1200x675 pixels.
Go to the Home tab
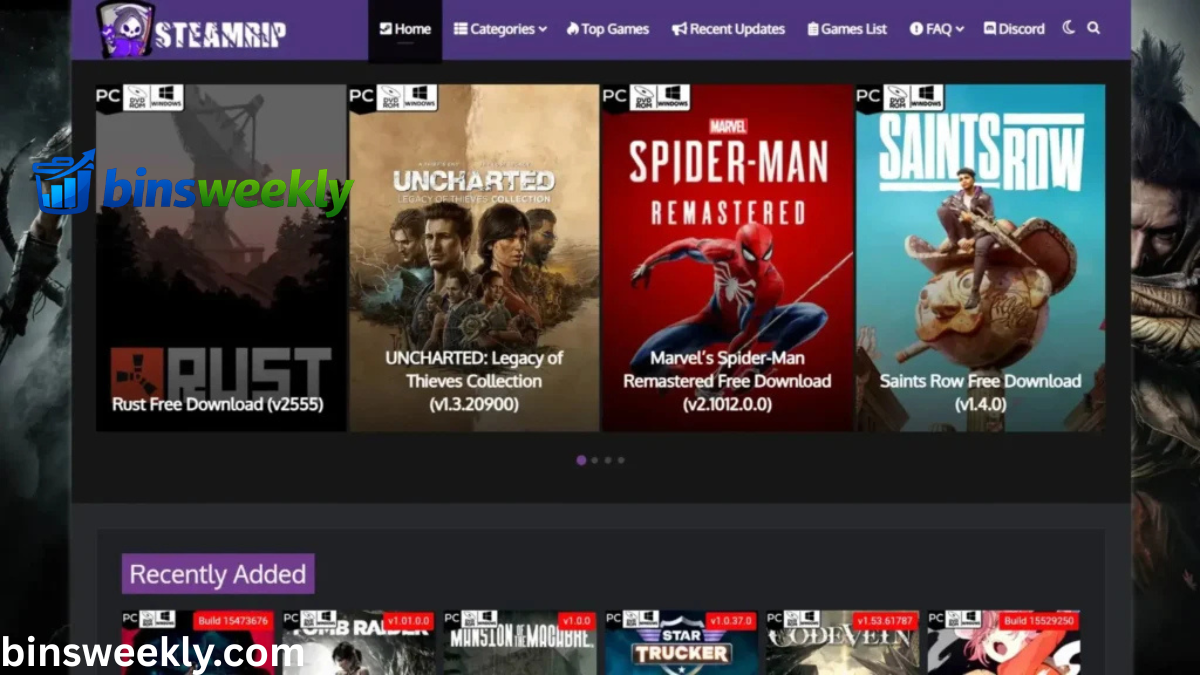pos(405,29)
